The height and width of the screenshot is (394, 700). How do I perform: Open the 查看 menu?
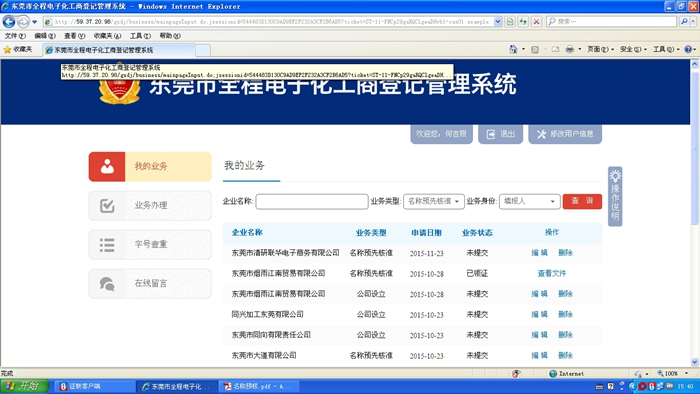click(75, 36)
